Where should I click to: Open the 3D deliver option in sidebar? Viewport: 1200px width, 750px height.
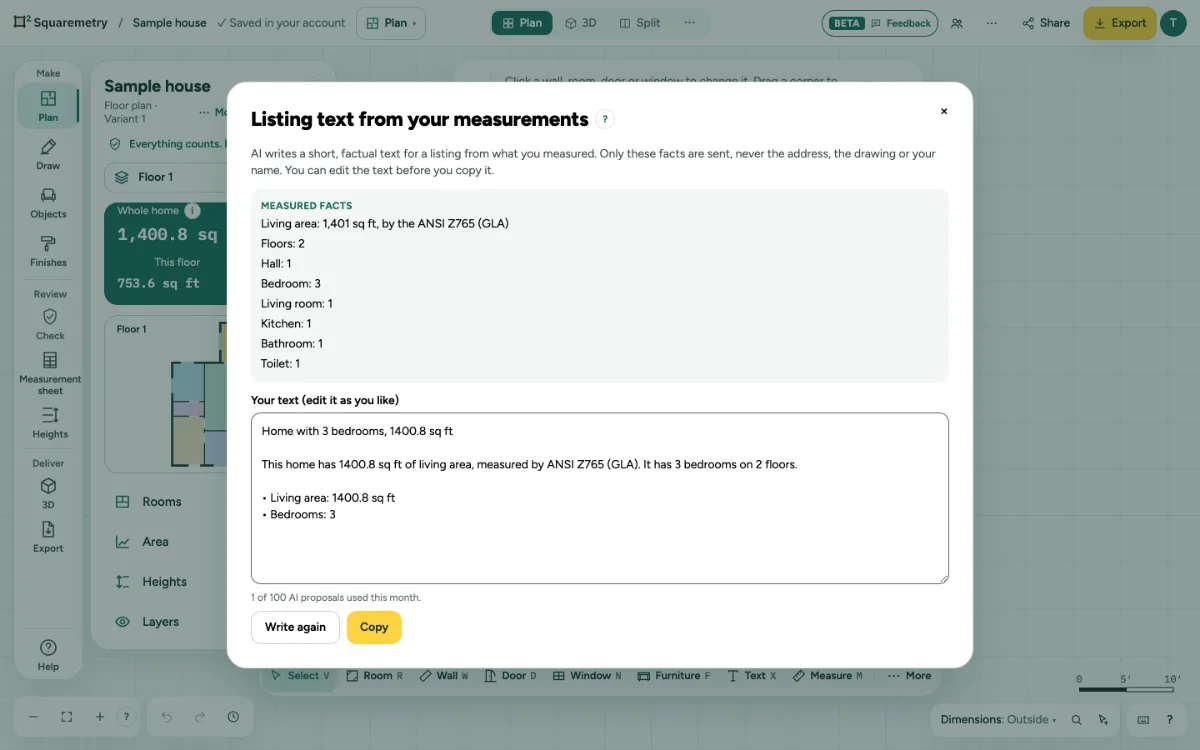pyautogui.click(x=48, y=493)
